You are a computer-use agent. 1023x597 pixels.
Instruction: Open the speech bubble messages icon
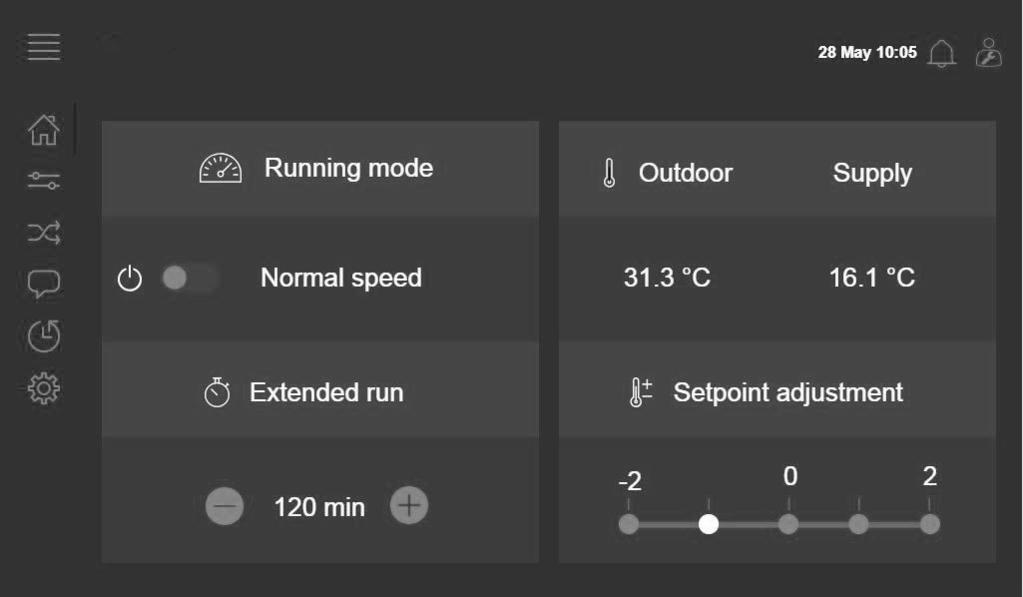point(44,284)
